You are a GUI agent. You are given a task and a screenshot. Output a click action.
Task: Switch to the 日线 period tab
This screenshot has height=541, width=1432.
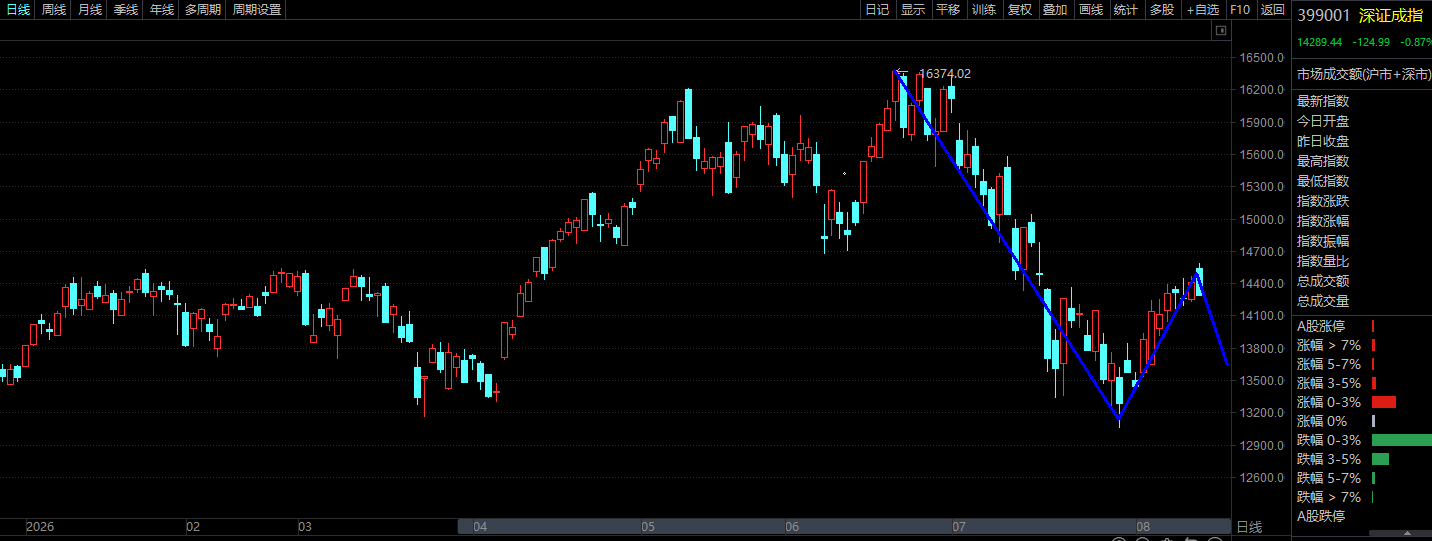[17, 10]
